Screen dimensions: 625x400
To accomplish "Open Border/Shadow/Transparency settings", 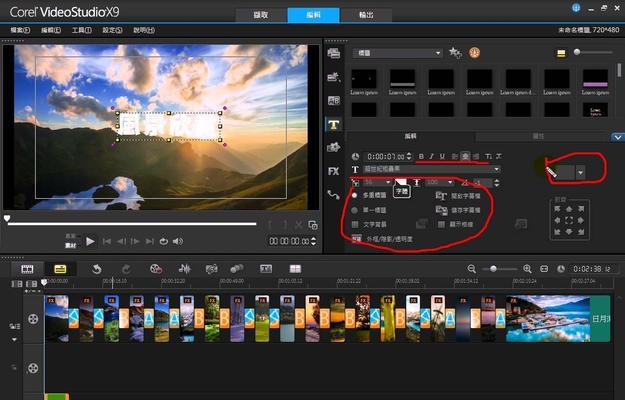I will point(382,239).
